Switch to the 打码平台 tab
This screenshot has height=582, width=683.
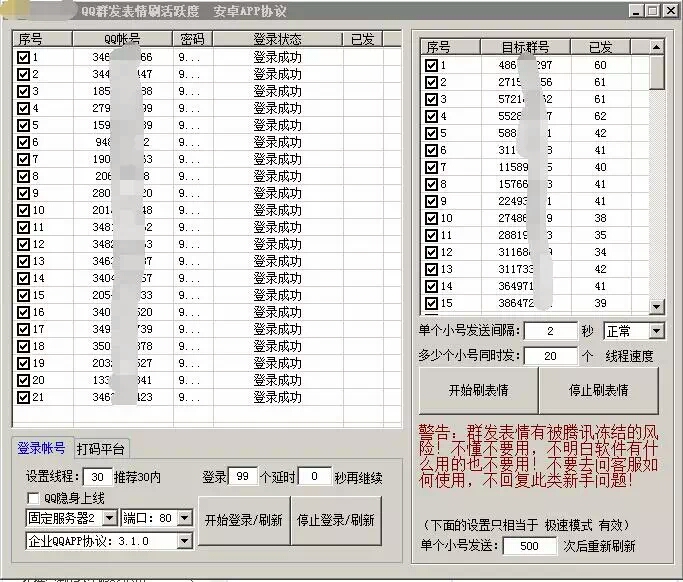pyautogui.click(x=102, y=448)
